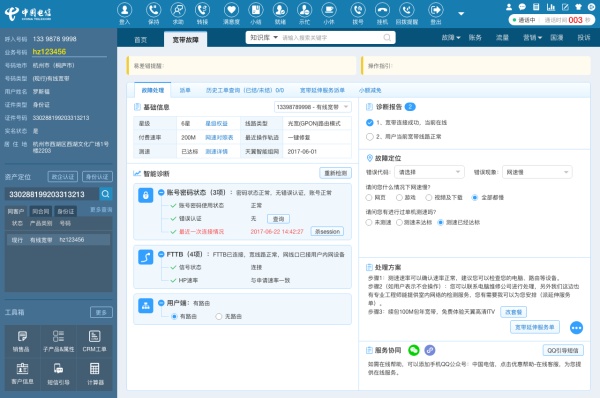Open the 故障 menu dropdown

point(451,38)
